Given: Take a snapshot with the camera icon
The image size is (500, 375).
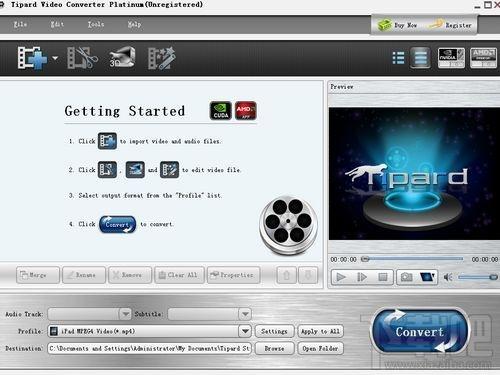Looking at the screenshot, I should point(406,277).
